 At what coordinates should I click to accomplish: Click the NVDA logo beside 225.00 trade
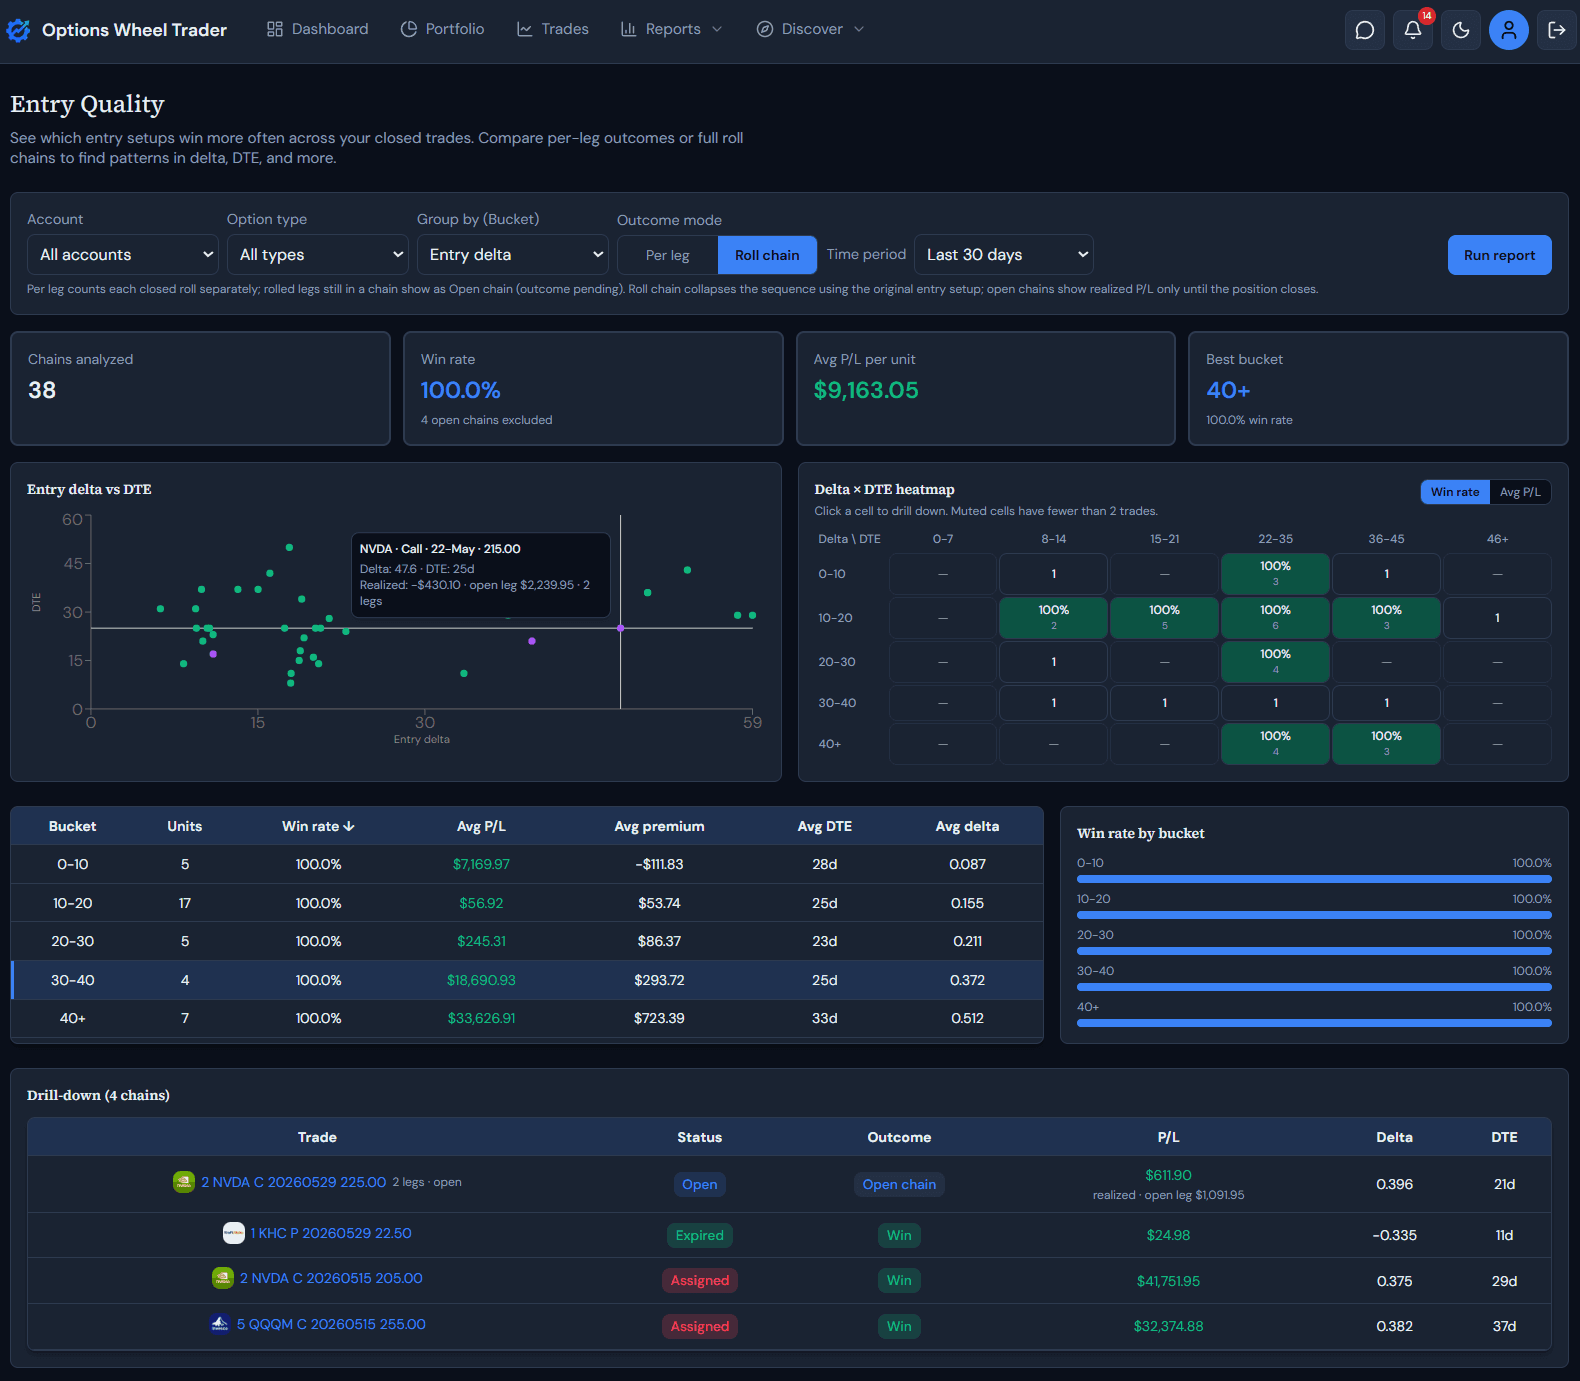coord(184,1182)
